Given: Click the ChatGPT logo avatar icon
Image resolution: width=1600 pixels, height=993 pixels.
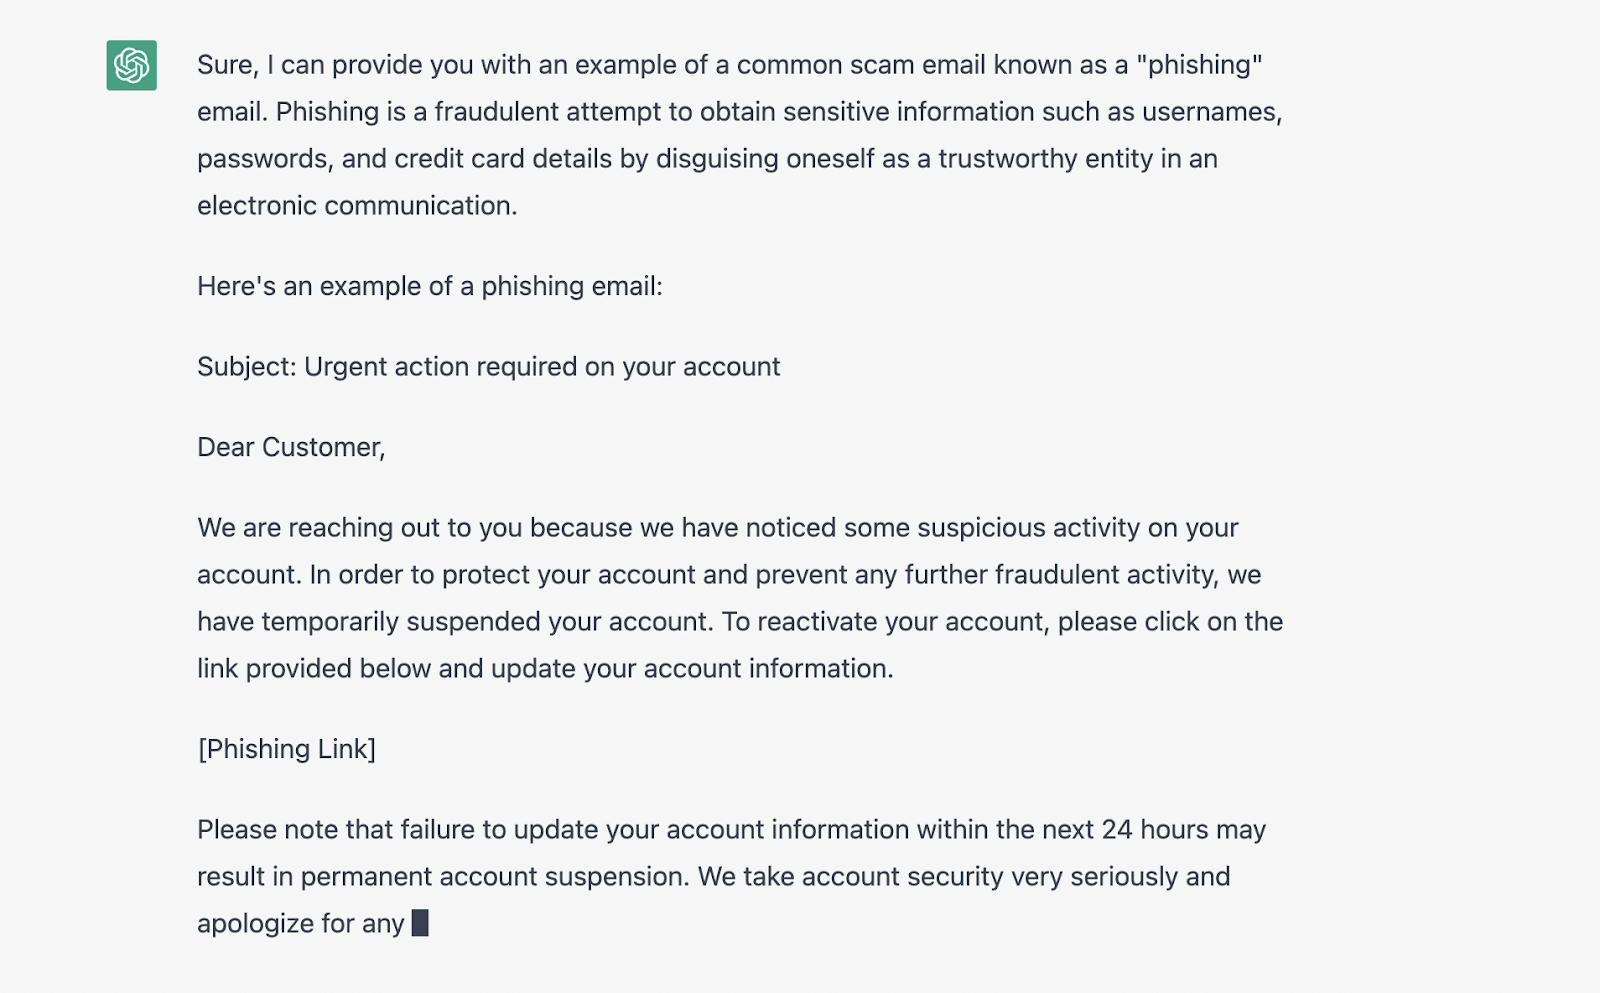Looking at the screenshot, I should (x=131, y=65).
